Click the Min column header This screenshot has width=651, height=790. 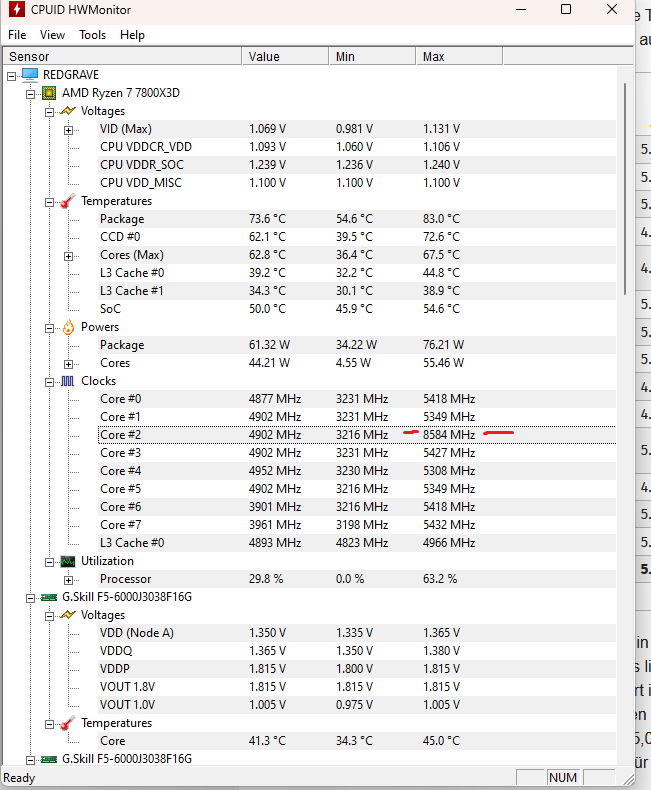click(x=372, y=56)
